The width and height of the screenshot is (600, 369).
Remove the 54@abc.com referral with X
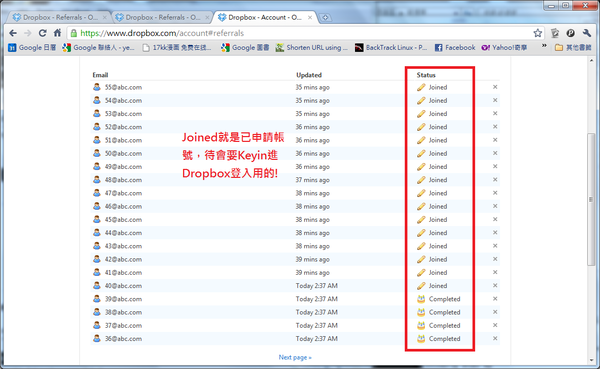(495, 100)
